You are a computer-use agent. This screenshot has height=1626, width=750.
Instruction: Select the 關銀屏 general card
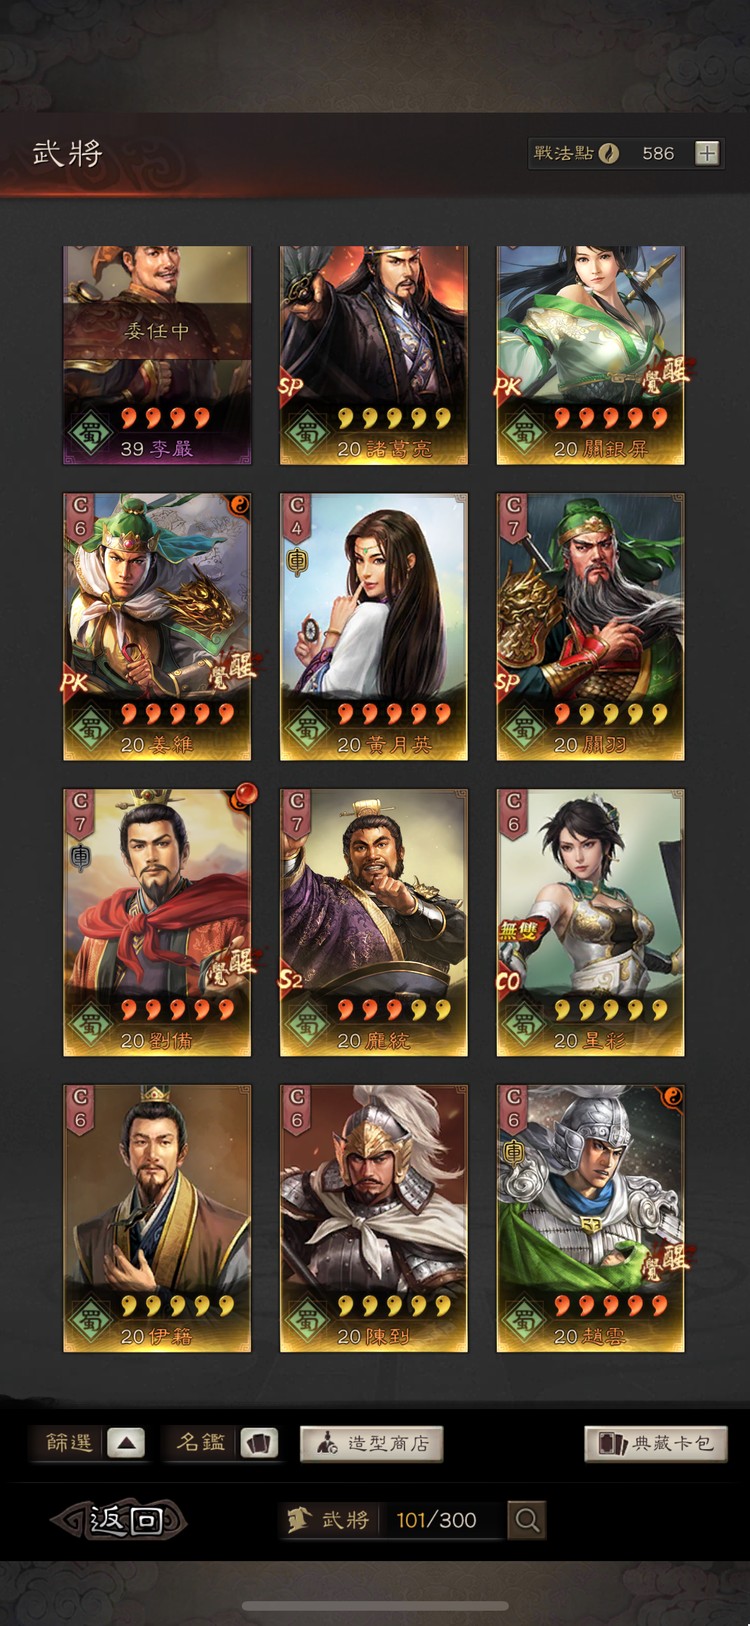(590, 355)
